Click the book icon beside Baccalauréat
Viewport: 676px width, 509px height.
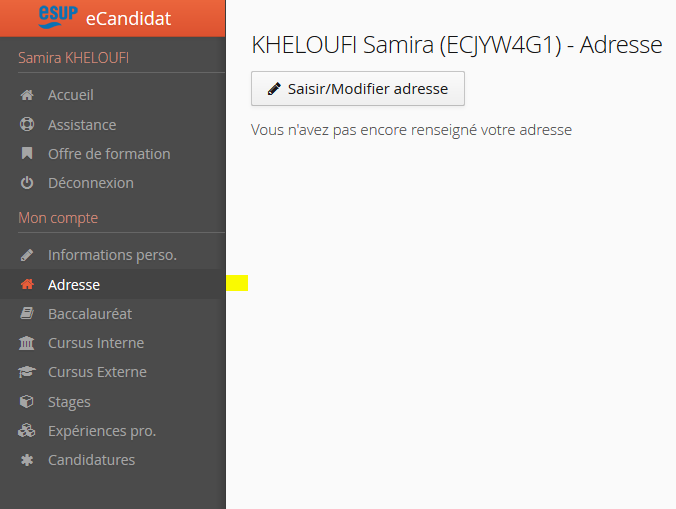27,314
